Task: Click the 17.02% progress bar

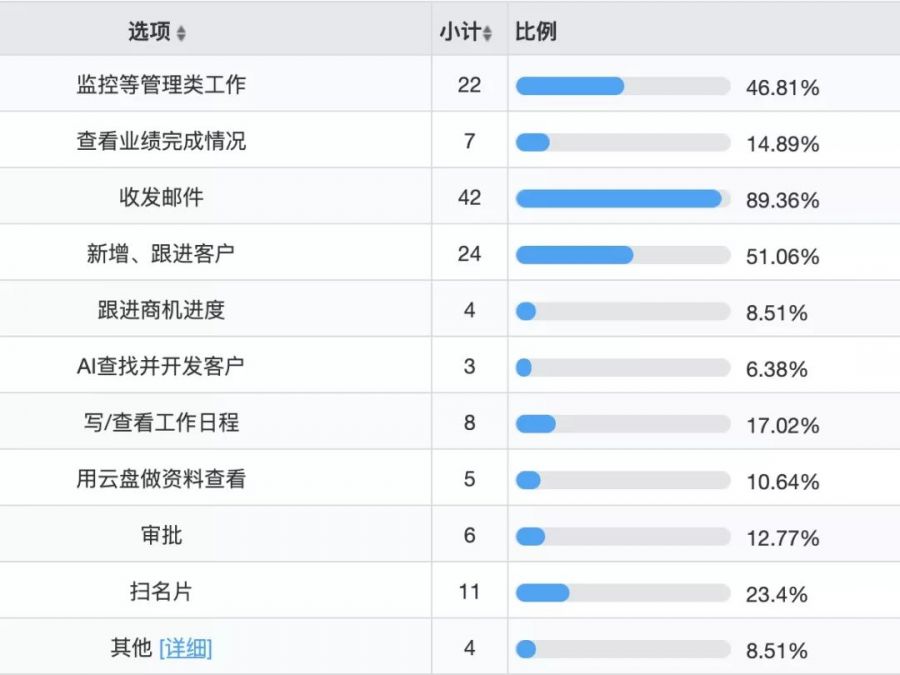Action: pos(623,424)
